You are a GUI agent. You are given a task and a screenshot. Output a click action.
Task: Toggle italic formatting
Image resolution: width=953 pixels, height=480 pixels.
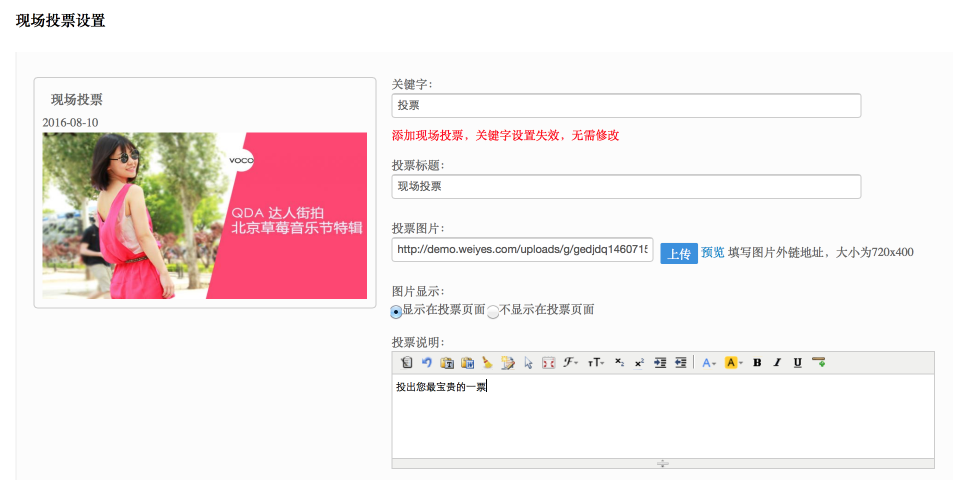[x=777, y=363]
